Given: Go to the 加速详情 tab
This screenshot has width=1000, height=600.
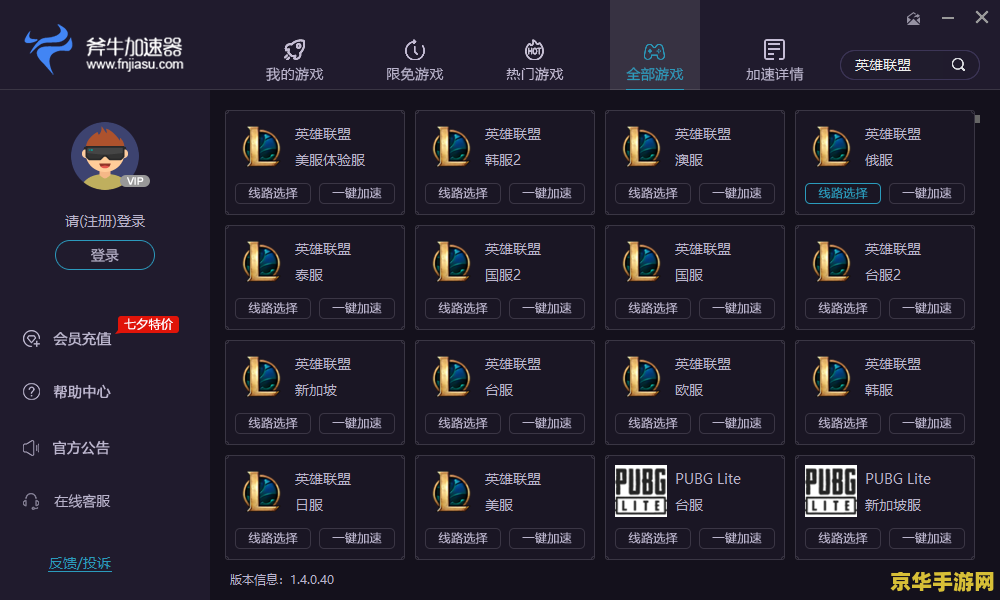Looking at the screenshot, I should (774, 60).
